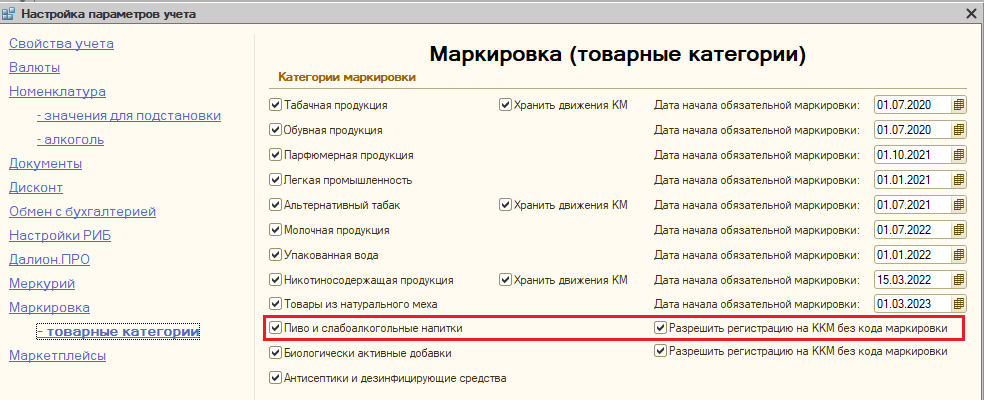
Task: Go to Обмен с бухгалтерией section
Action: tap(82, 211)
